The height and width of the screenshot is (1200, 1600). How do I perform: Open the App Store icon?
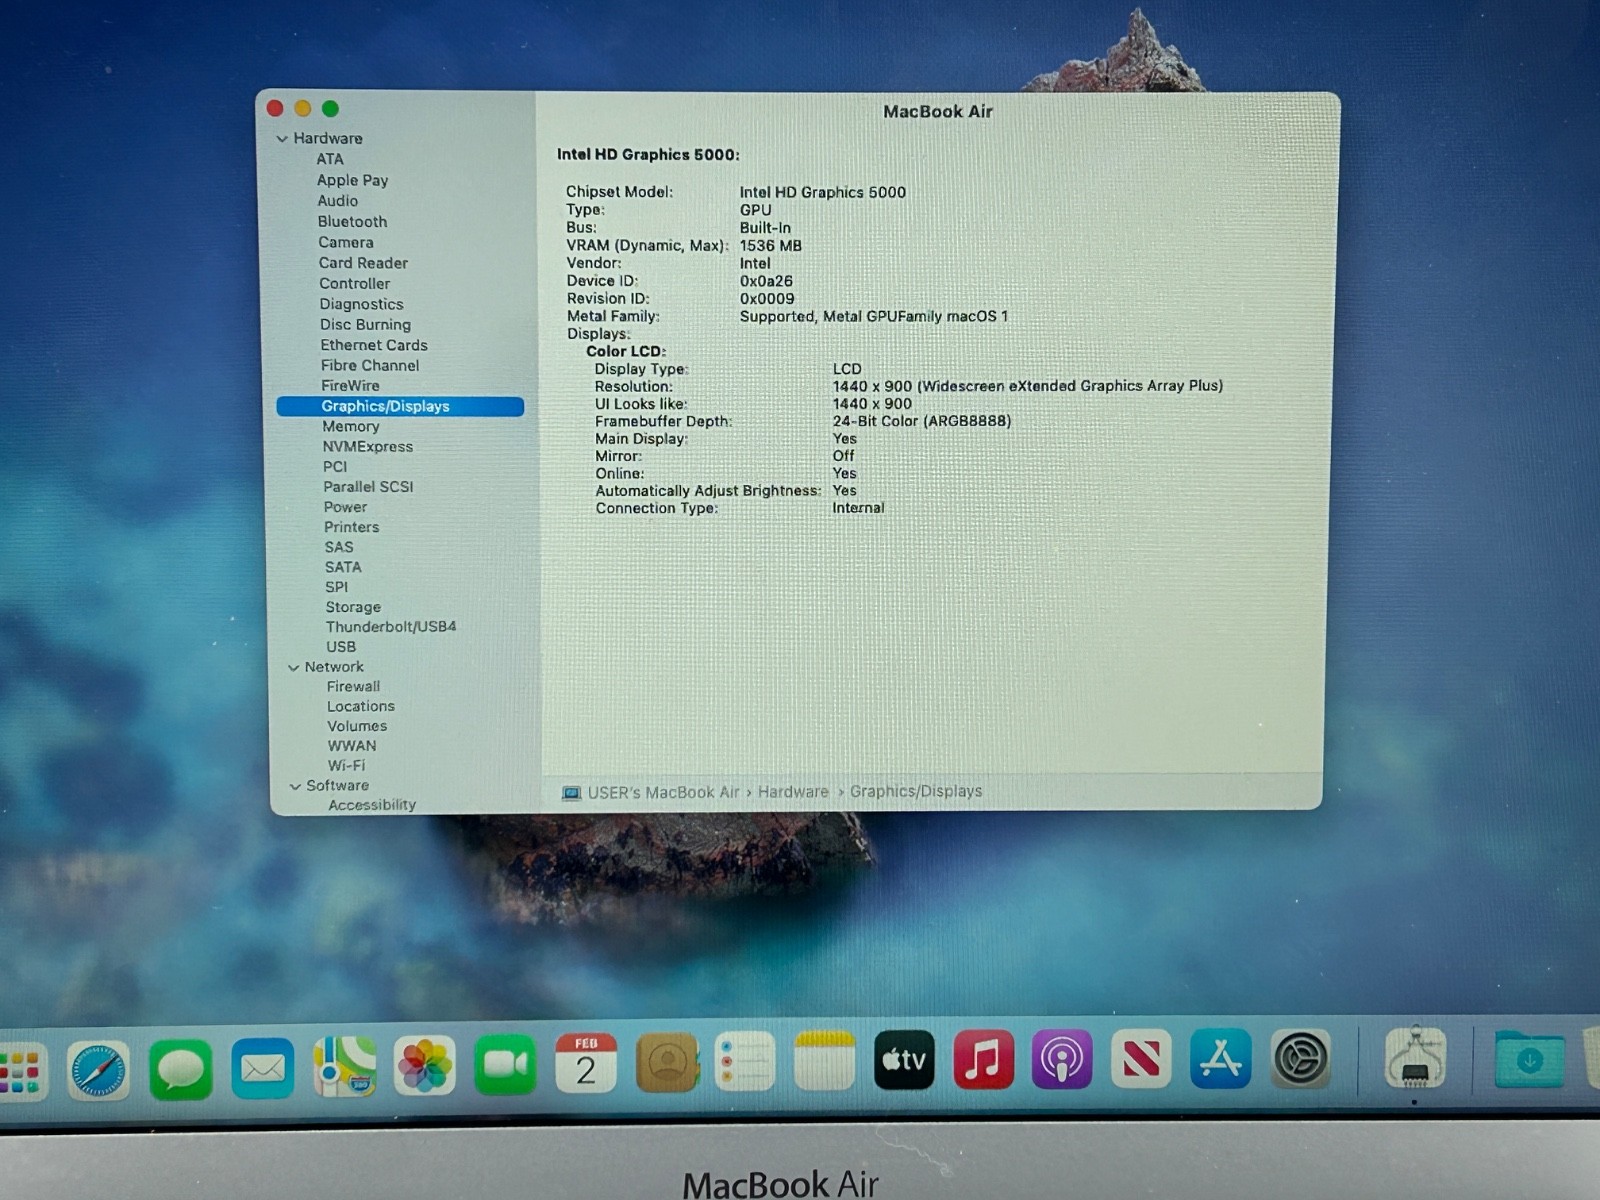click(x=1220, y=1059)
